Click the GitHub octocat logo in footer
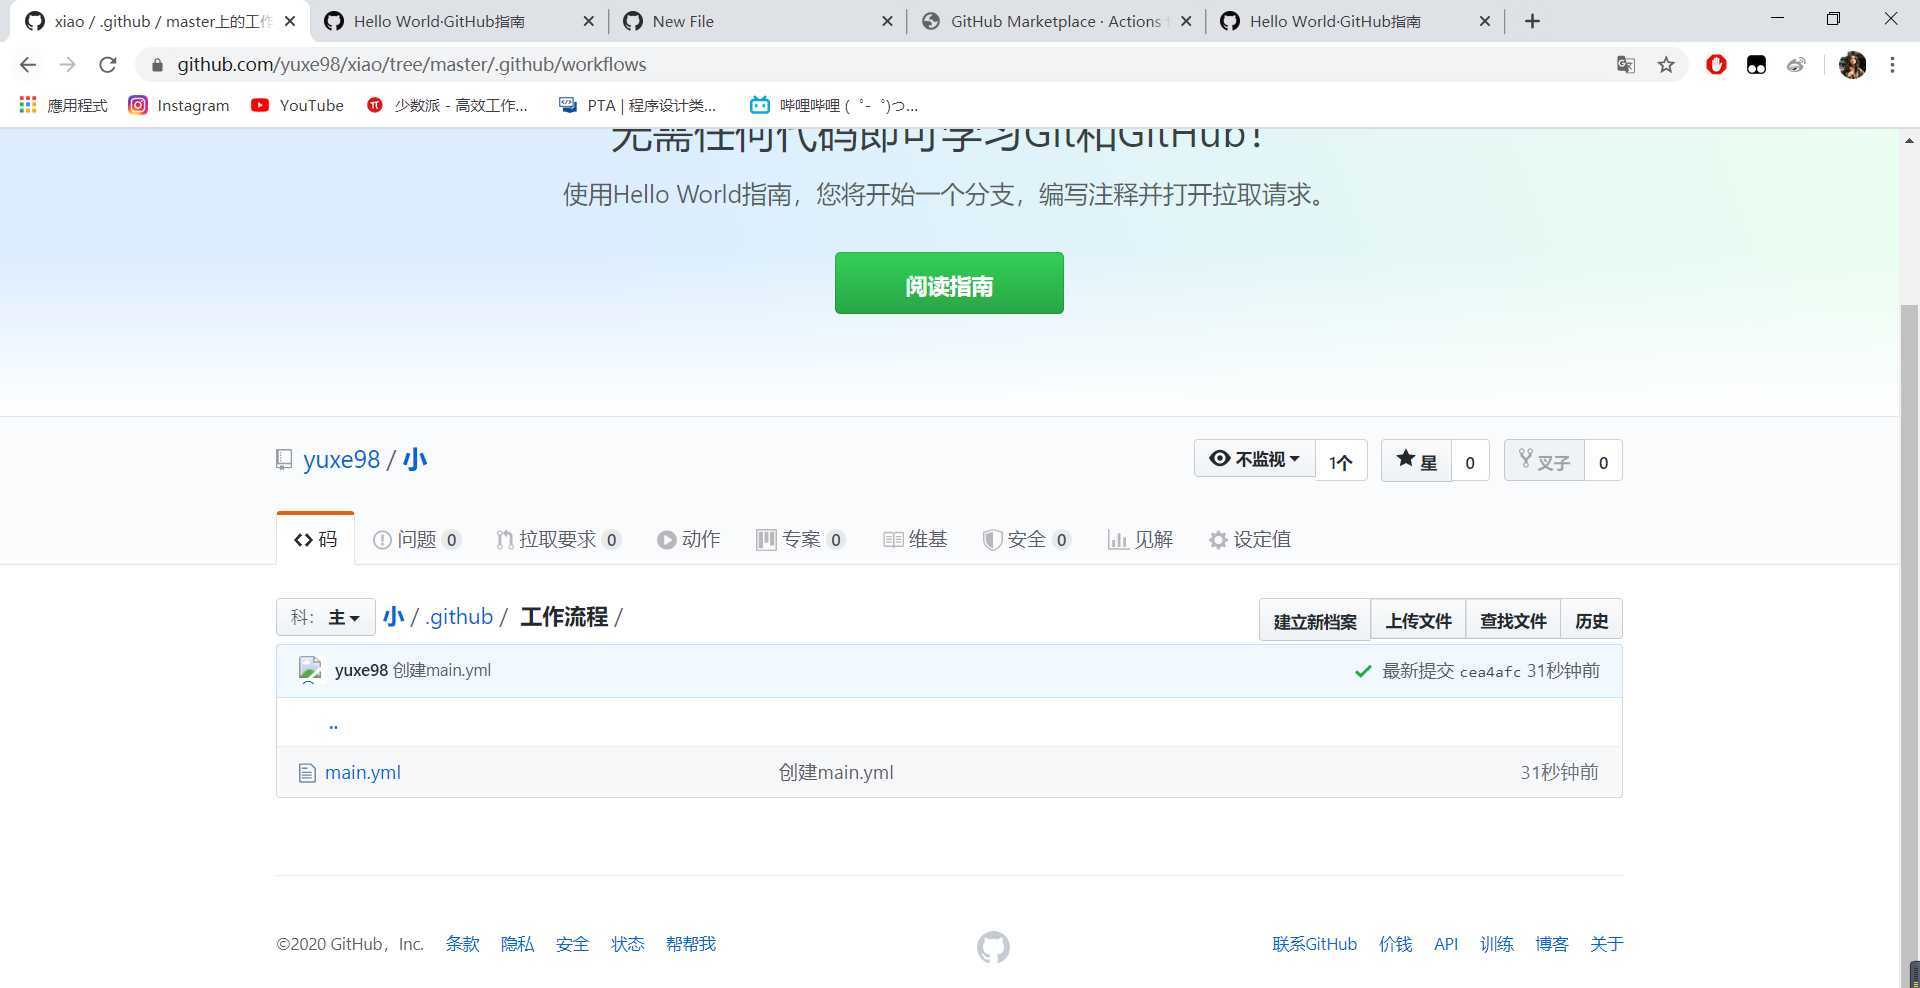The width and height of the screenshot is (1920, 988). click(993, 947)
